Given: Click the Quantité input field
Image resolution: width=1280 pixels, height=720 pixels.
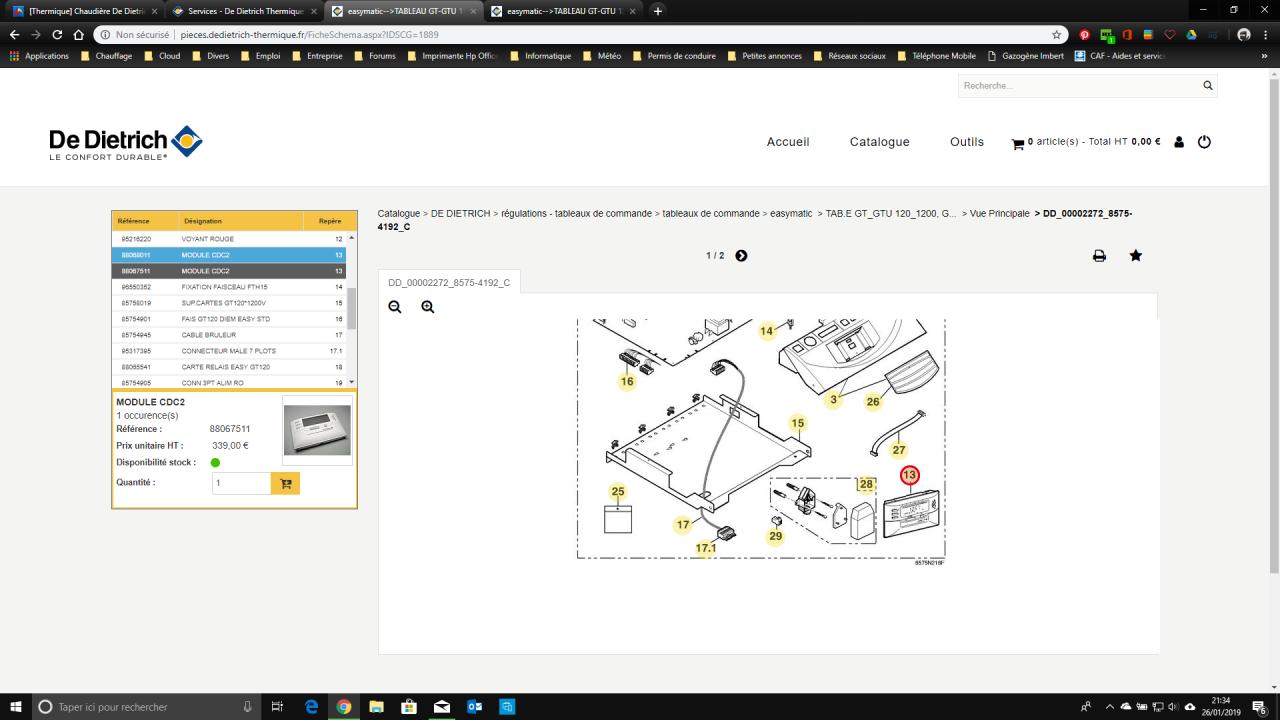Looking at the screenshot, I should coord(241,483).
